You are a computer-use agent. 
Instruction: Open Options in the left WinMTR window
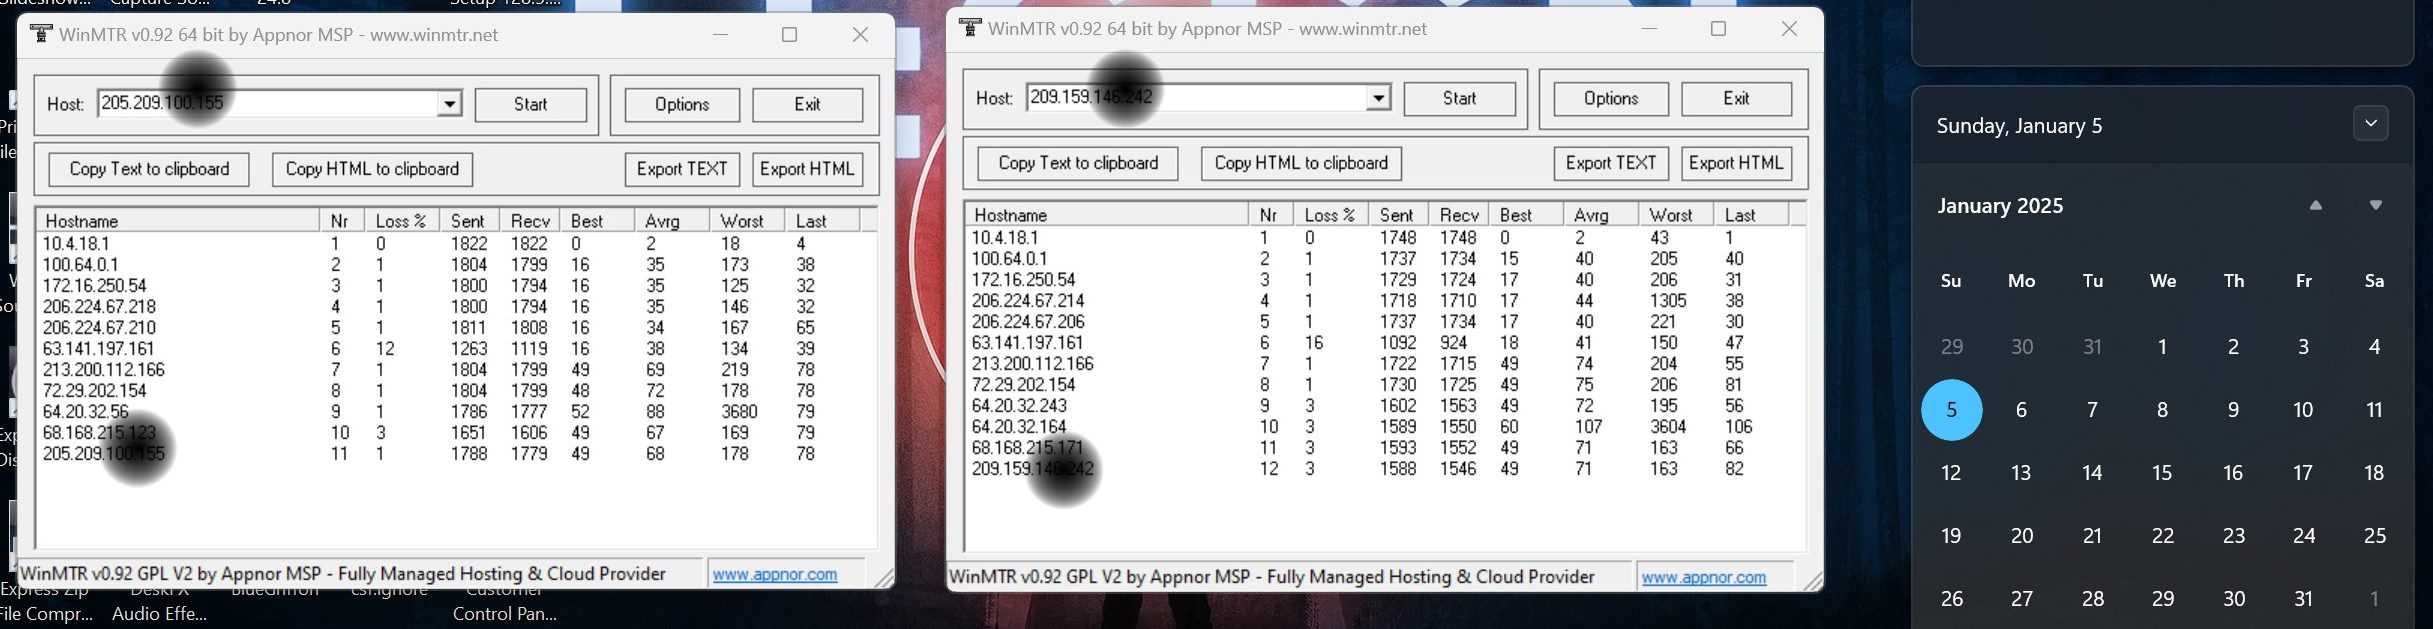click(682, 105)
